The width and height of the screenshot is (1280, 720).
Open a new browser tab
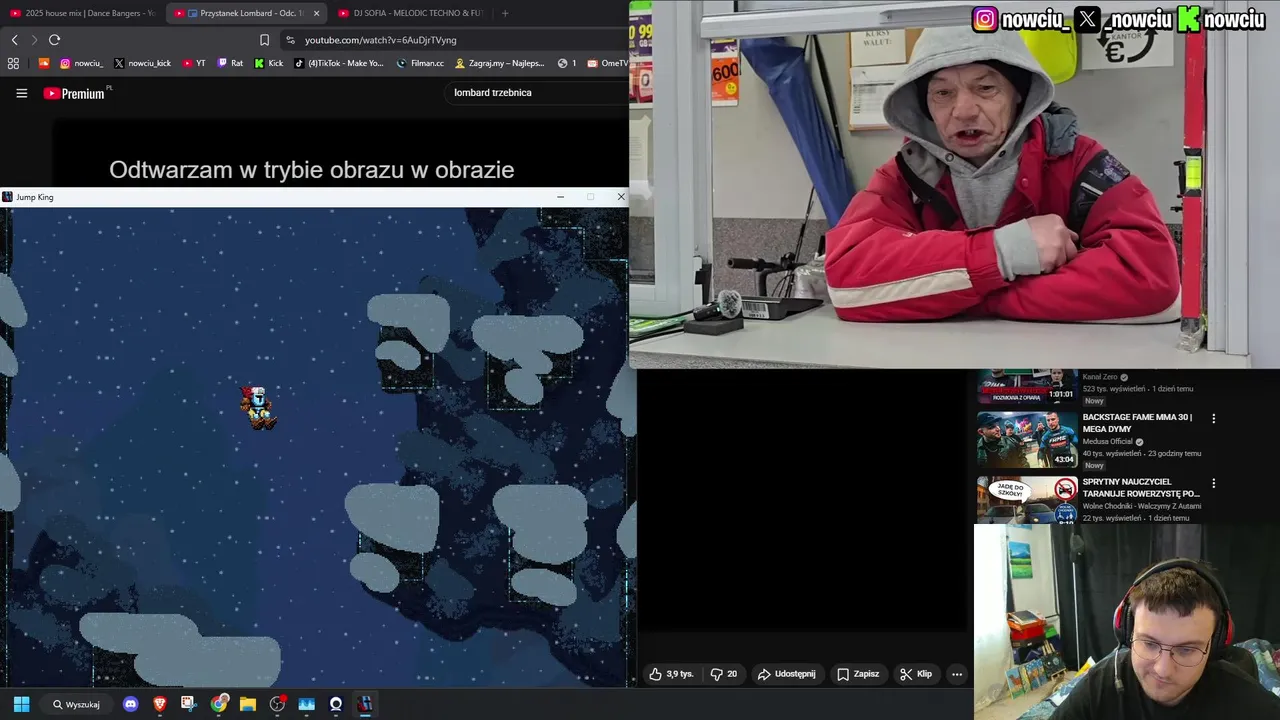[504, 13]
